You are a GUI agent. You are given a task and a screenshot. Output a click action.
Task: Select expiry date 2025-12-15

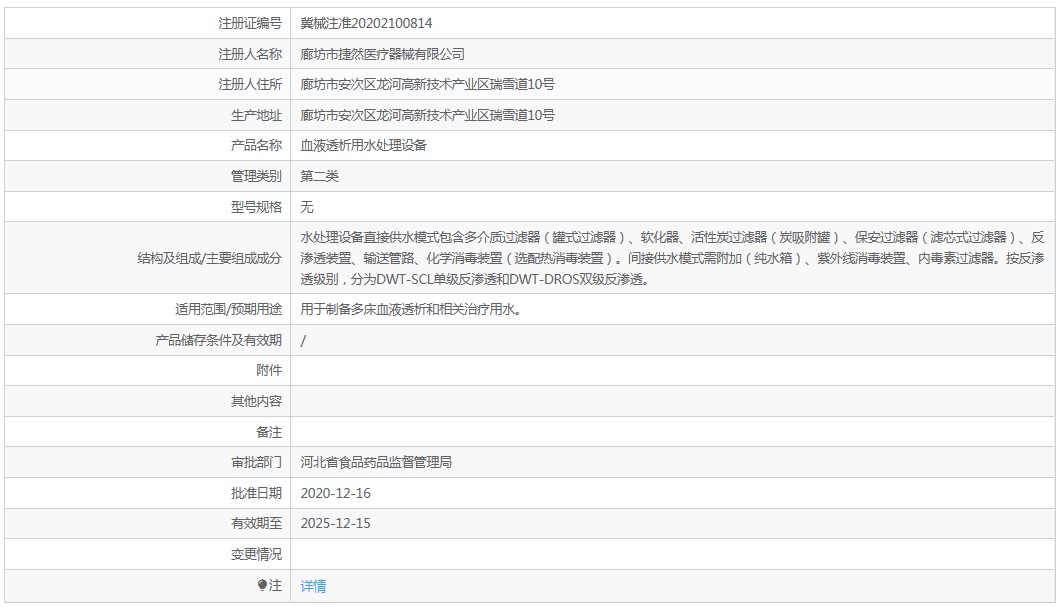click(x=336, y=523)
